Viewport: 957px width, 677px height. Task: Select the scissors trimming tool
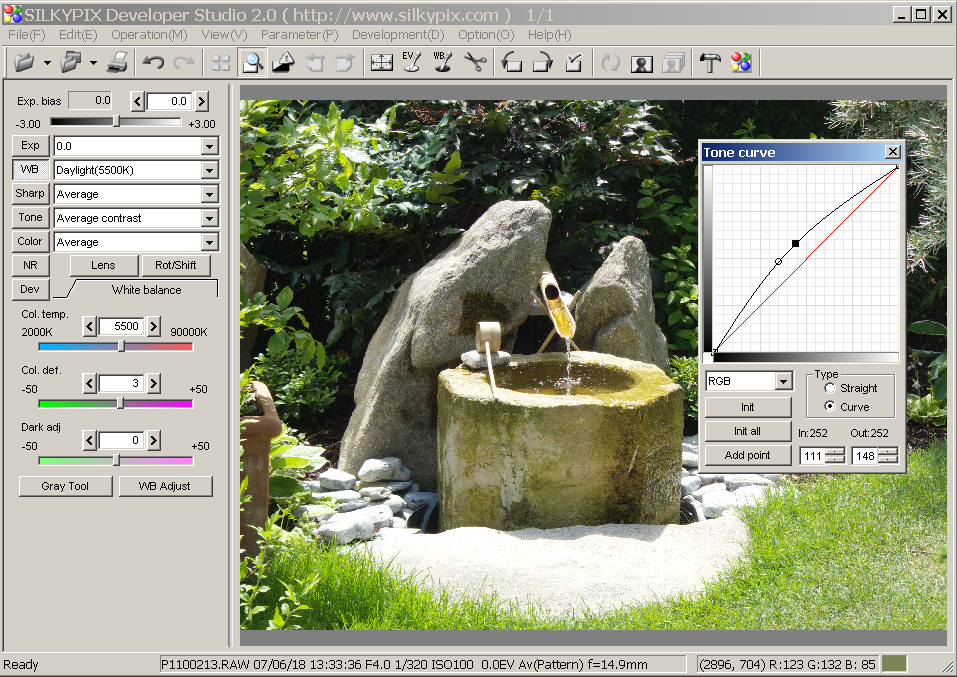point(474,63)
